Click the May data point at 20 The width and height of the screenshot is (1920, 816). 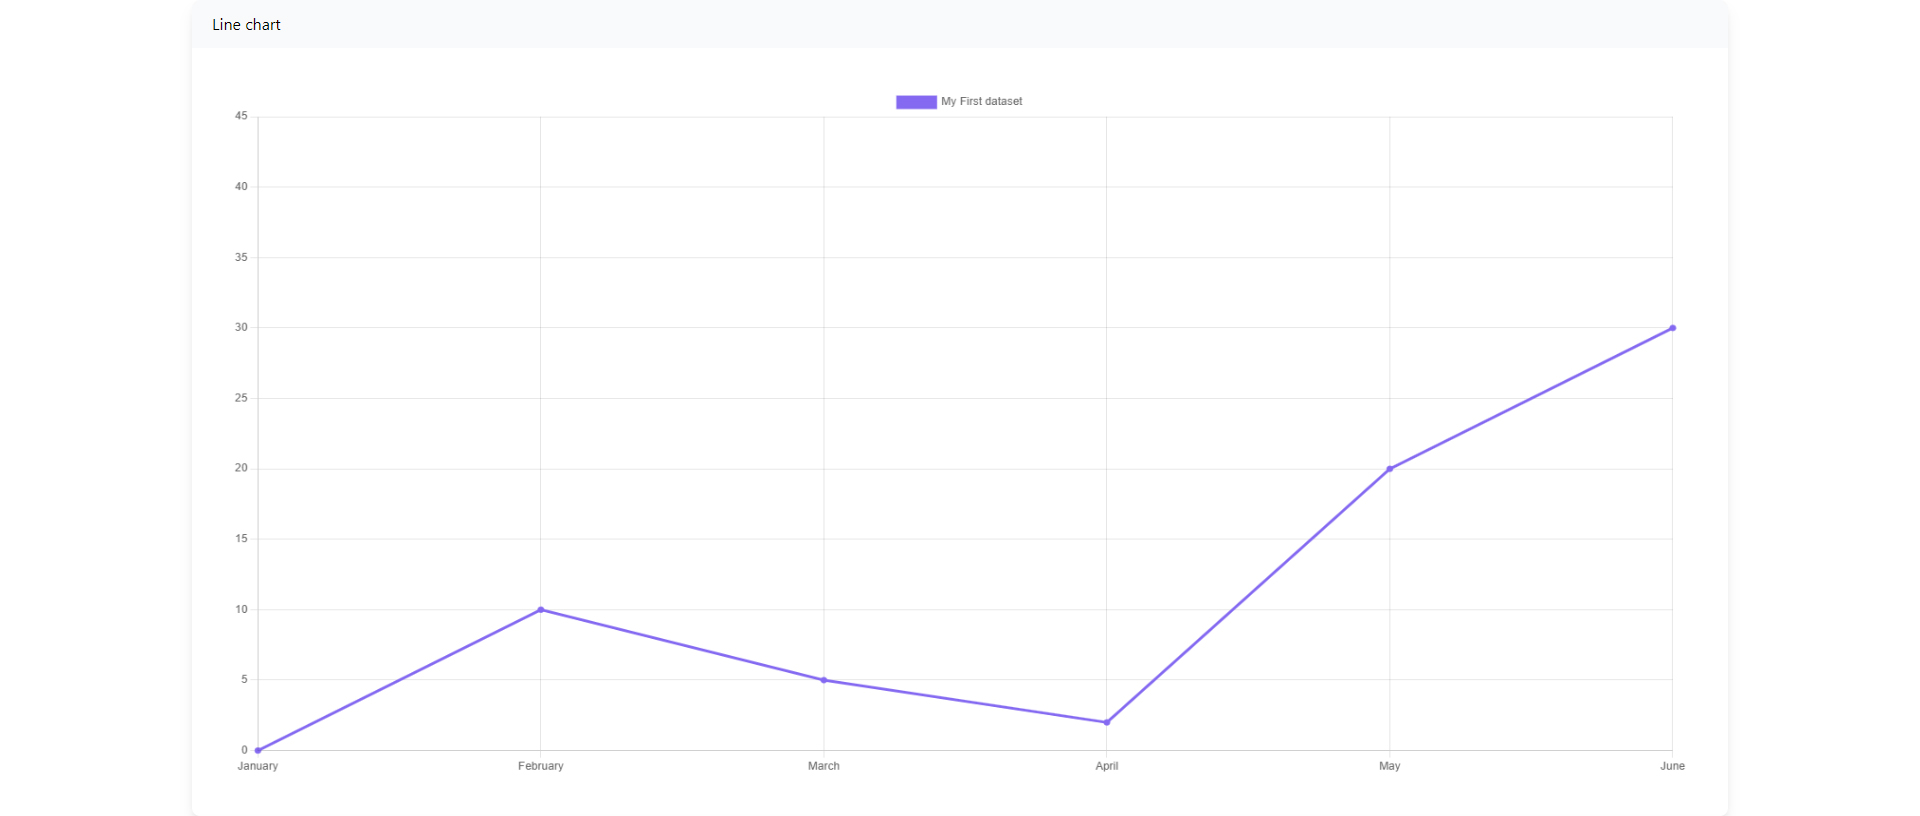[1390, 469]
